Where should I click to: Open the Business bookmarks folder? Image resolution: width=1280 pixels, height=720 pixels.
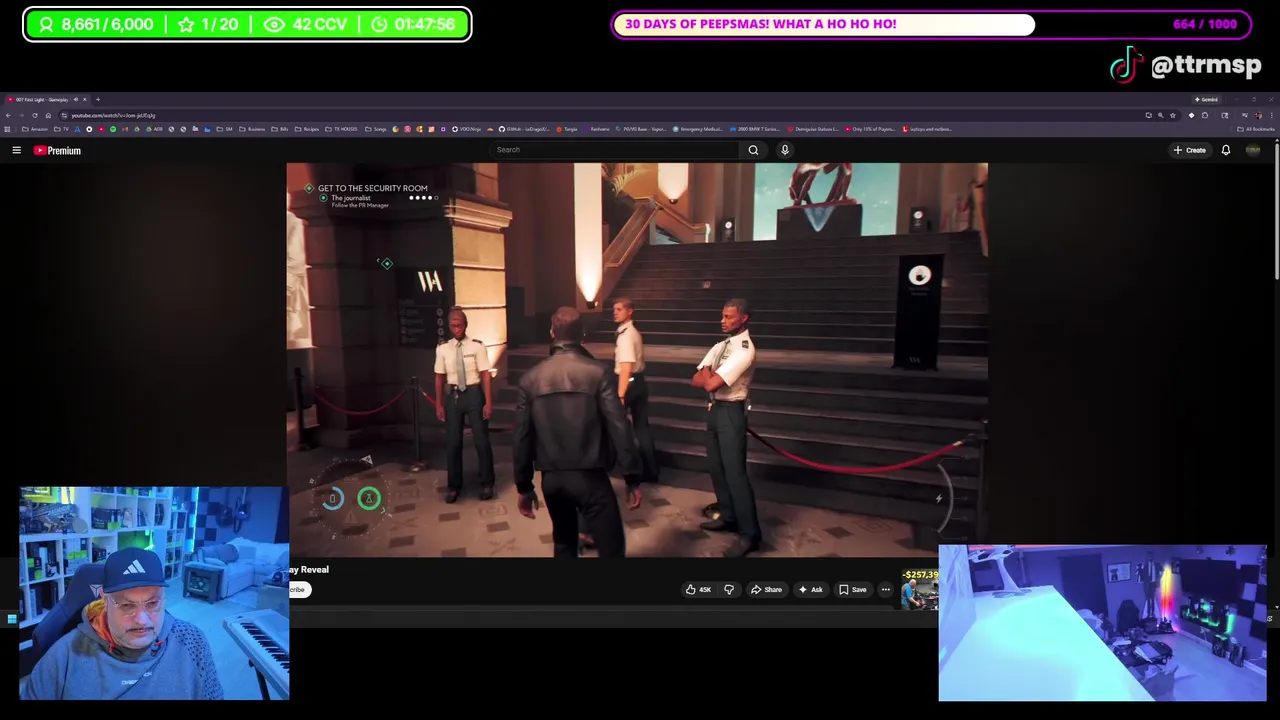252,129
